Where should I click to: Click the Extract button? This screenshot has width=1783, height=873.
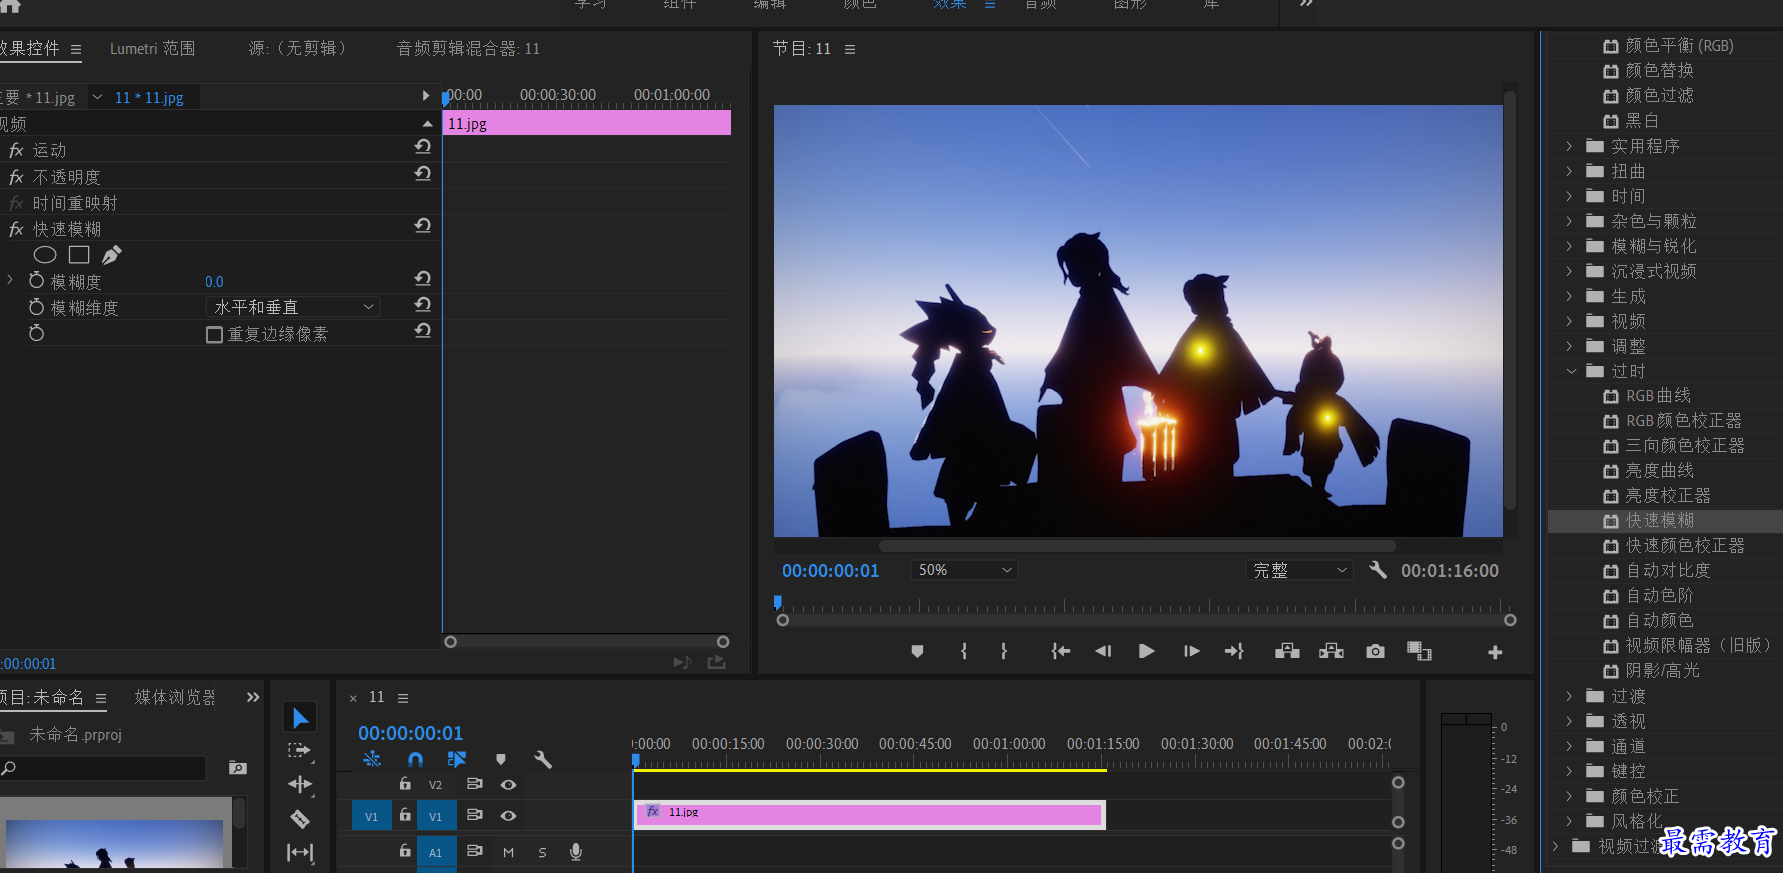pyautogui.click(x=1331, y=651)
